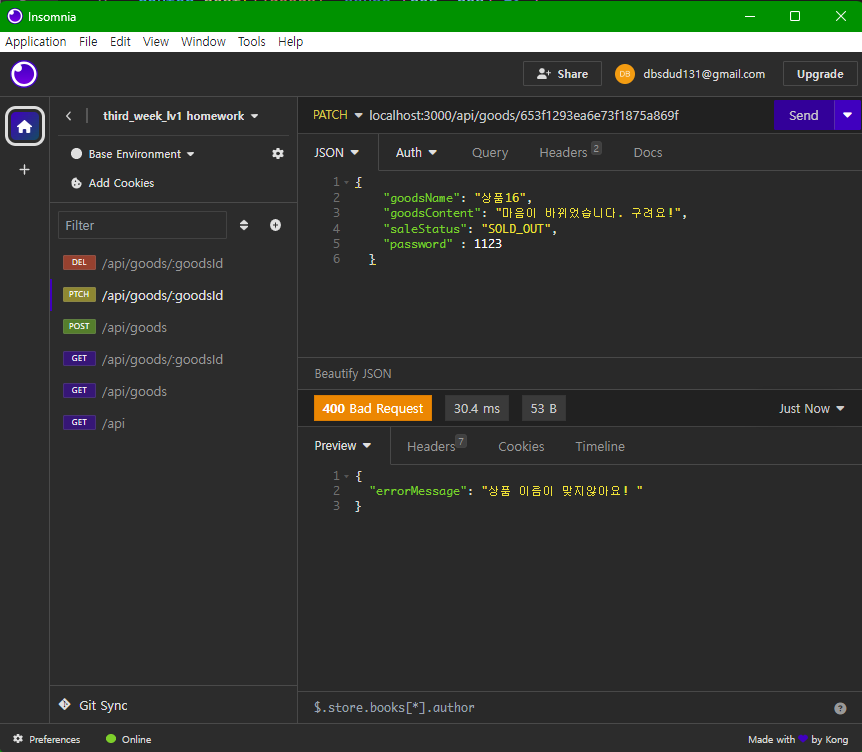Click Add Cookies
Image resolution: width=862 pixels, height=752 pixels.
(113, 183)
